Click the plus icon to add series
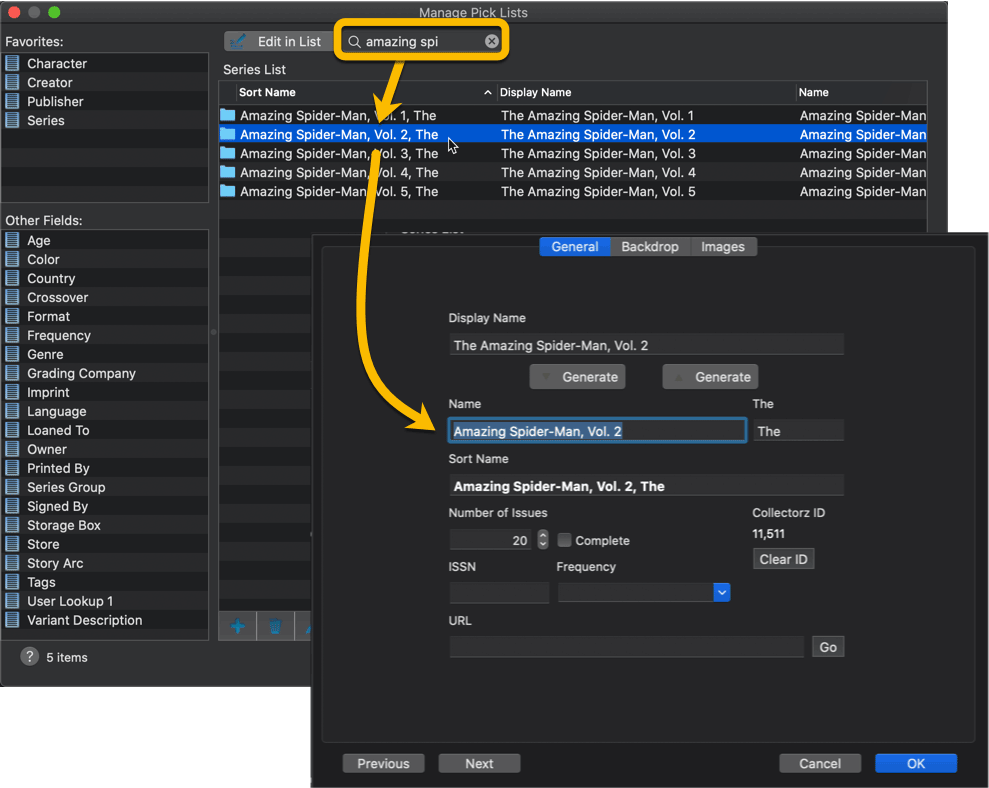 (238, 626)
